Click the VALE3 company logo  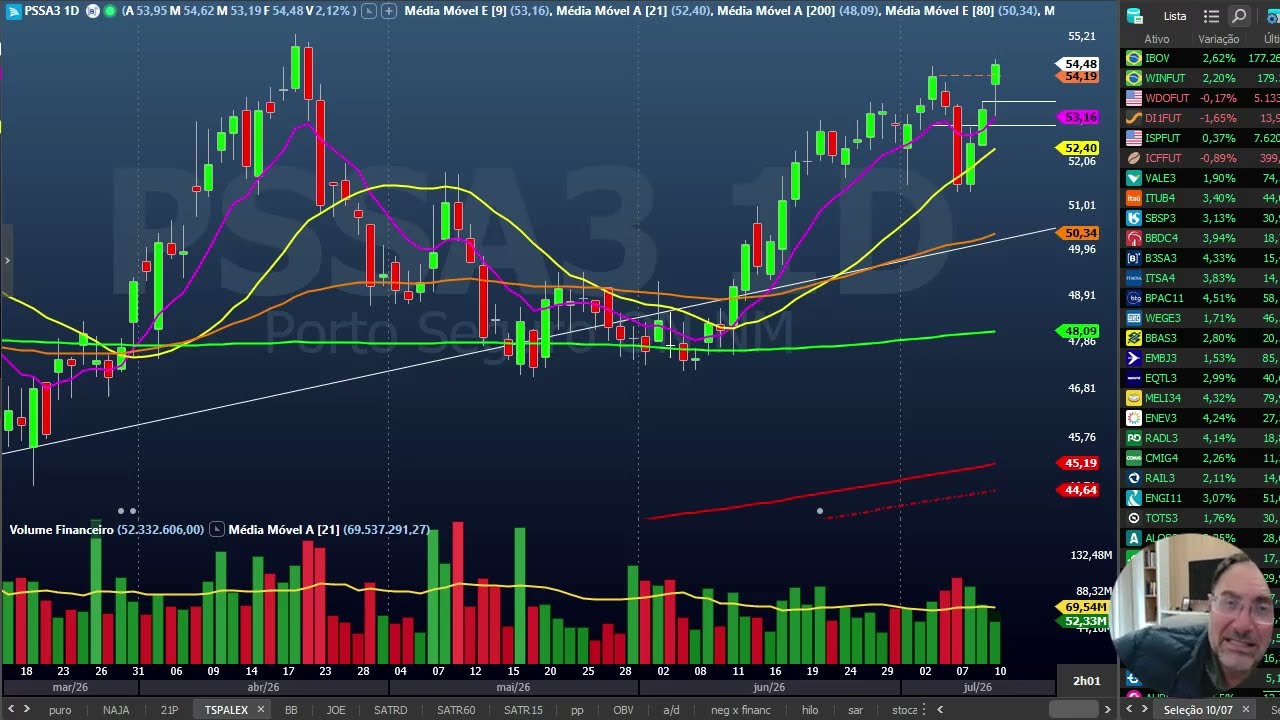(x=1133, y=178)
